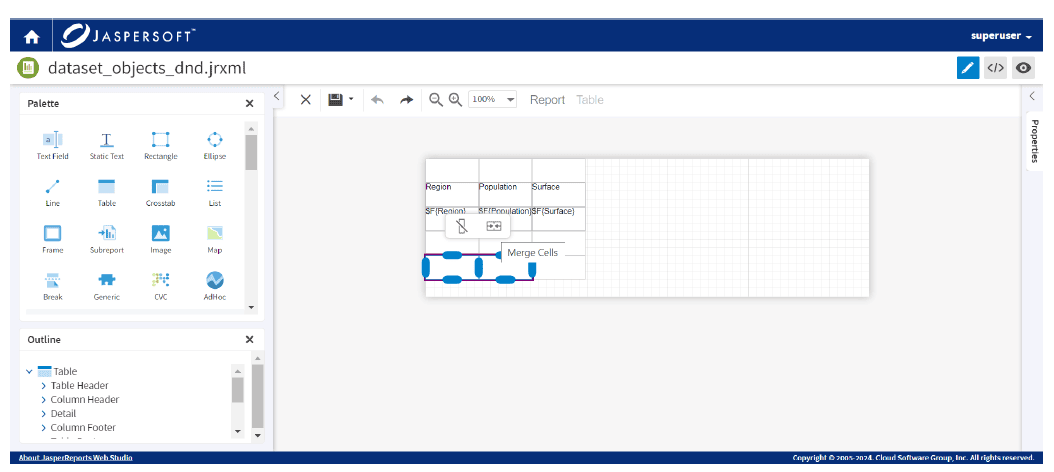
Task: Click the delete cell toolbar icon
Action: pos(461,226)
